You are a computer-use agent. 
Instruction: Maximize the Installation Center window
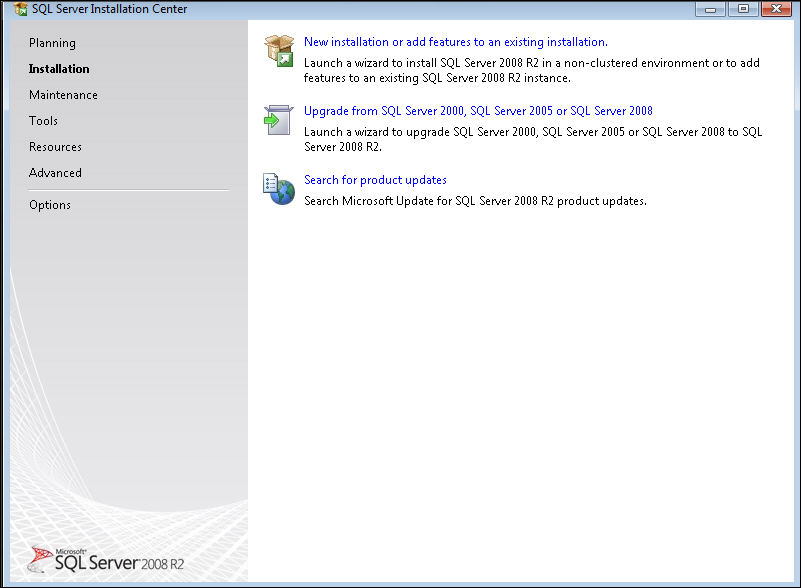pyautogui.click(x=742, y=9)
